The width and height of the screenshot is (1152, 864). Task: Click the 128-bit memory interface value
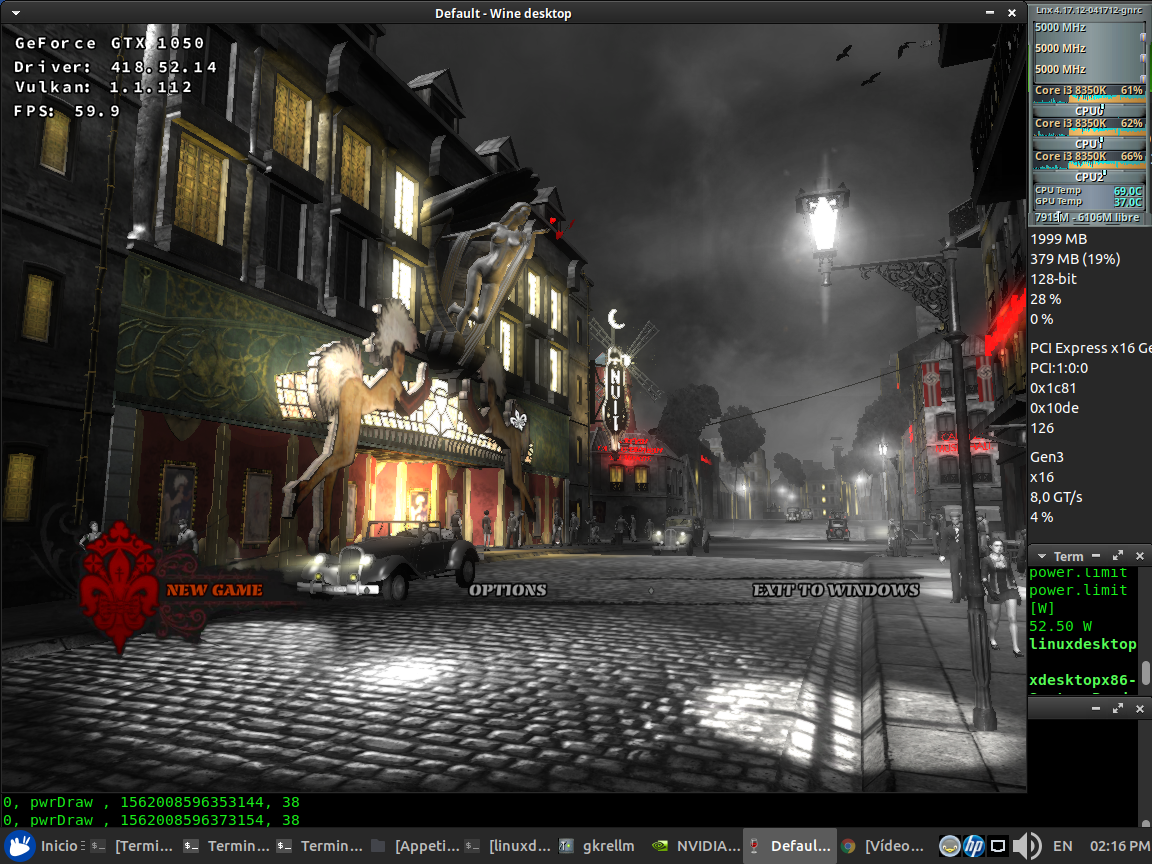tap(1053, 279)
